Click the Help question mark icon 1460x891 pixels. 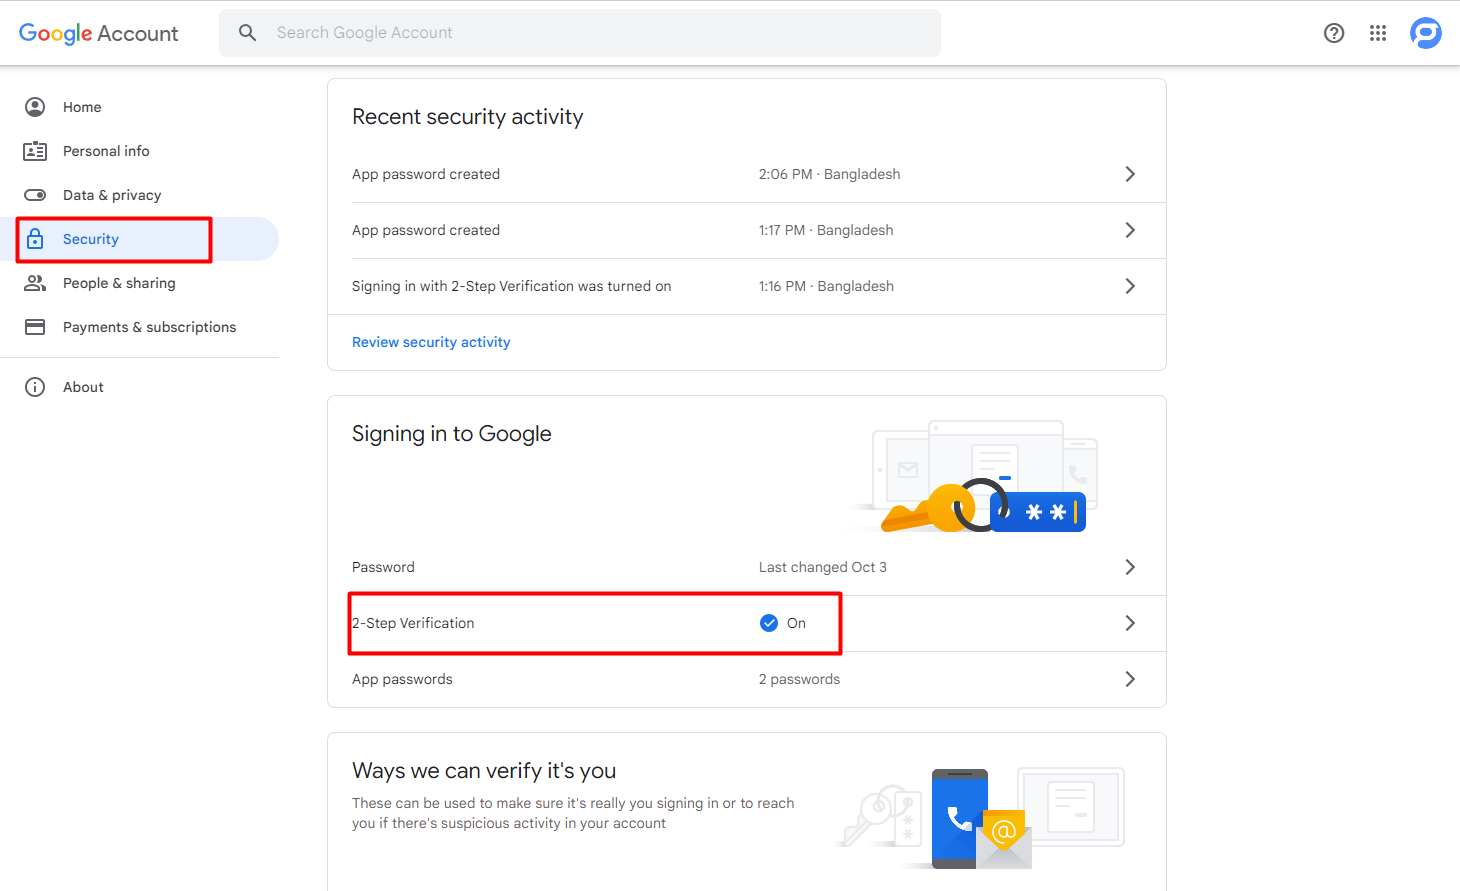1334,33
